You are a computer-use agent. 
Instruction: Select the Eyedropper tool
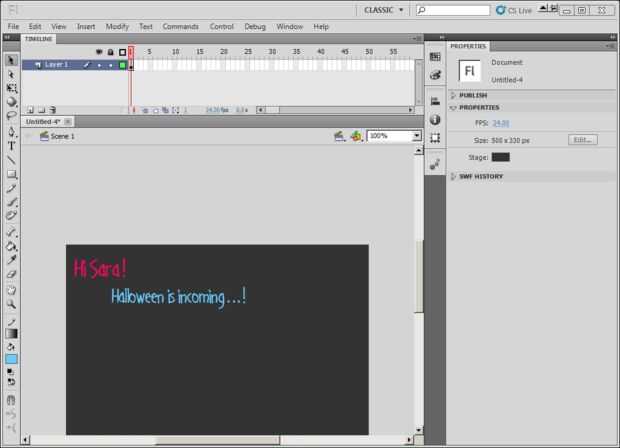click(x=11, y=260)
